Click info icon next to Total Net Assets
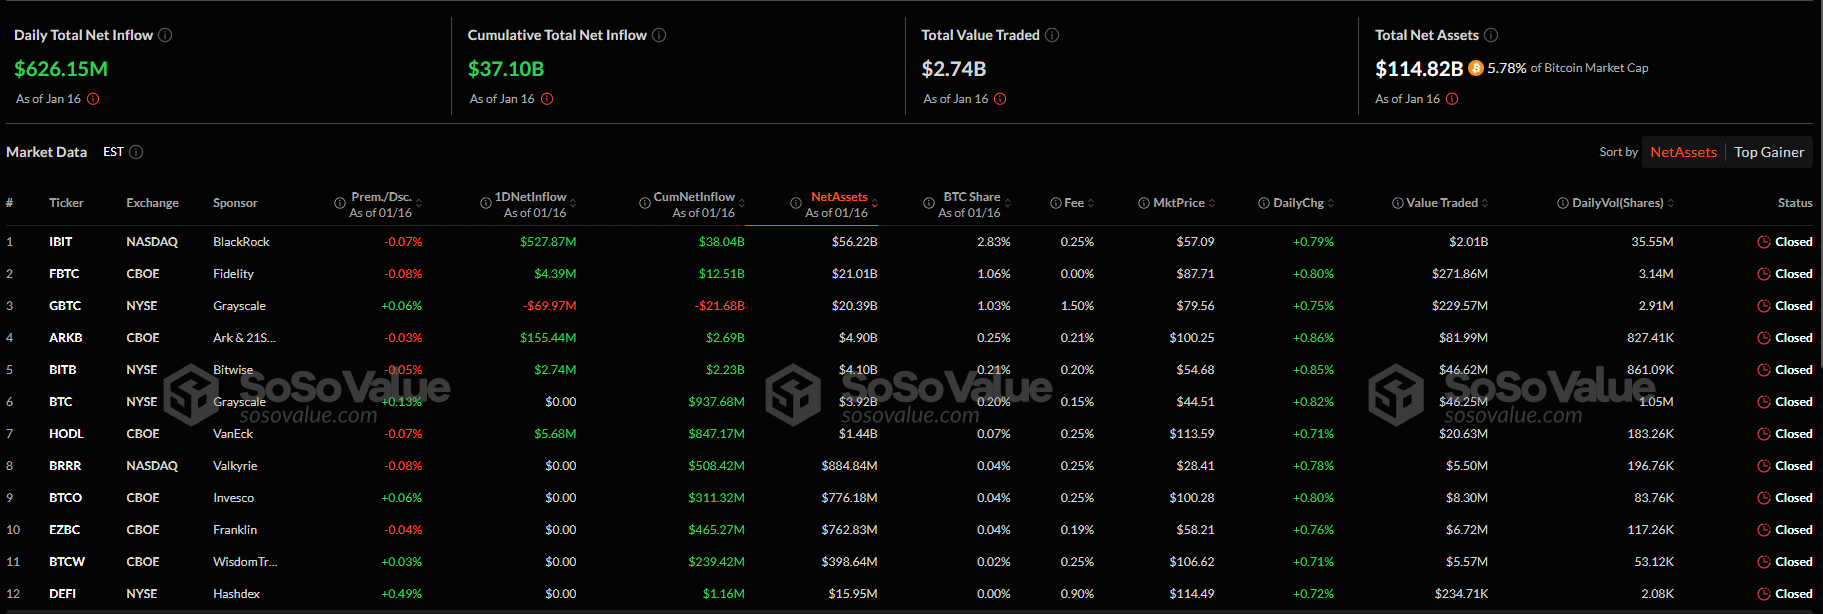The width and height of the screenshot is (1823, 614). (x=1491, y=35)
